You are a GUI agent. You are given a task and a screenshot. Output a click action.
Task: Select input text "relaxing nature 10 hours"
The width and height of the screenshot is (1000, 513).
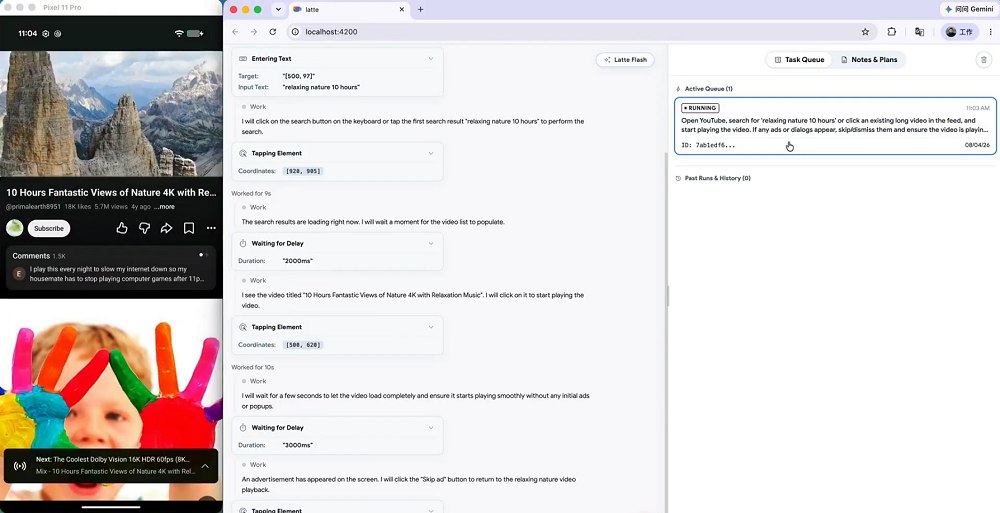click(321, 87)
